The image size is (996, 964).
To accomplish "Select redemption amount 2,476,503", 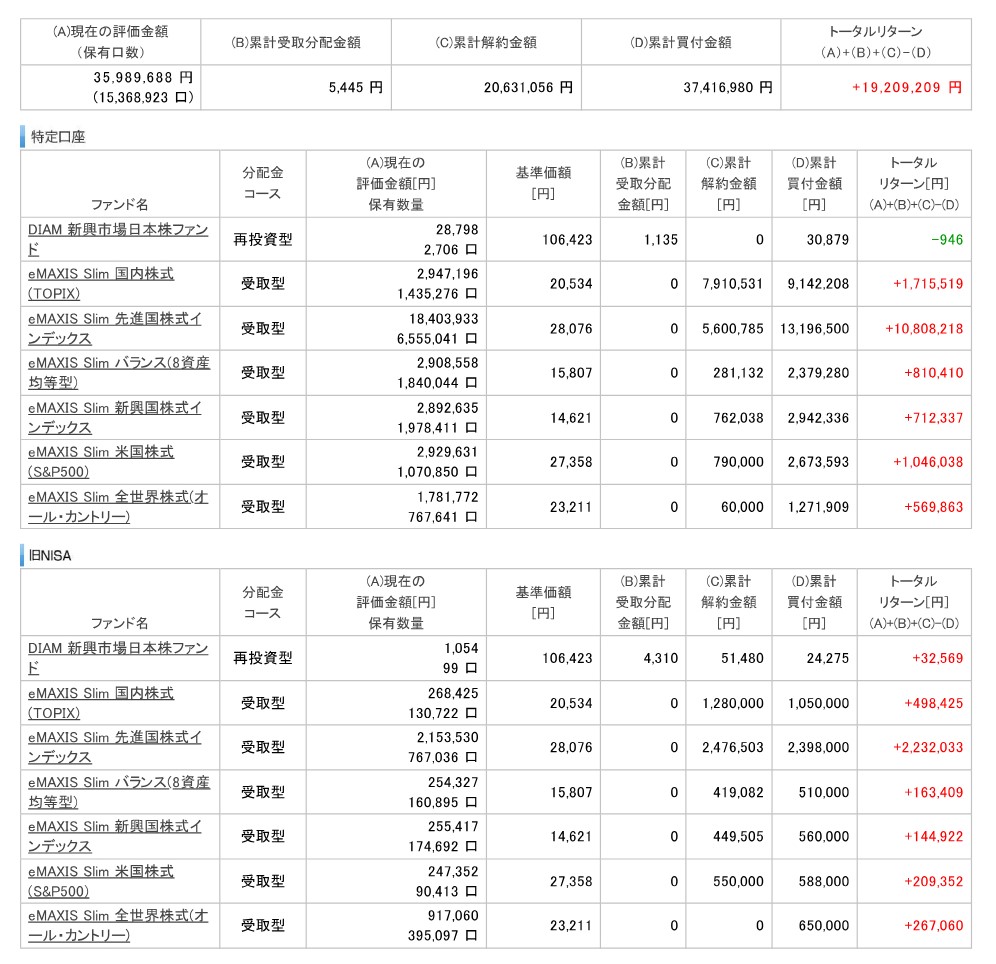I will (732, 747).
